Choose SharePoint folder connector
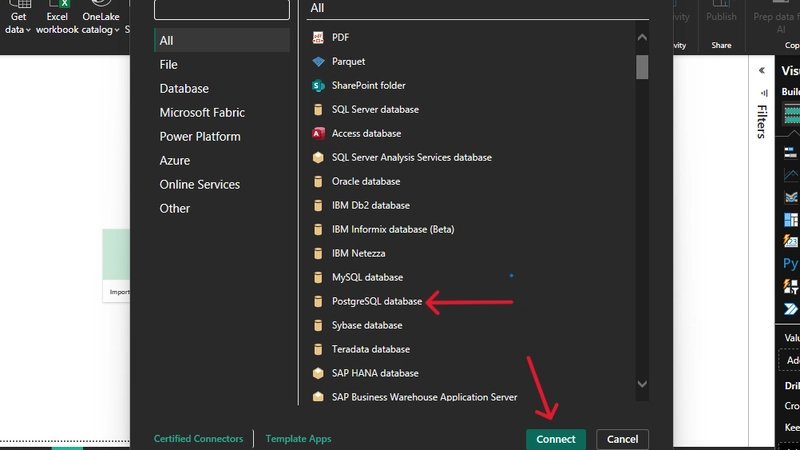This screenshot has height=450, width=800. (368, 85)
